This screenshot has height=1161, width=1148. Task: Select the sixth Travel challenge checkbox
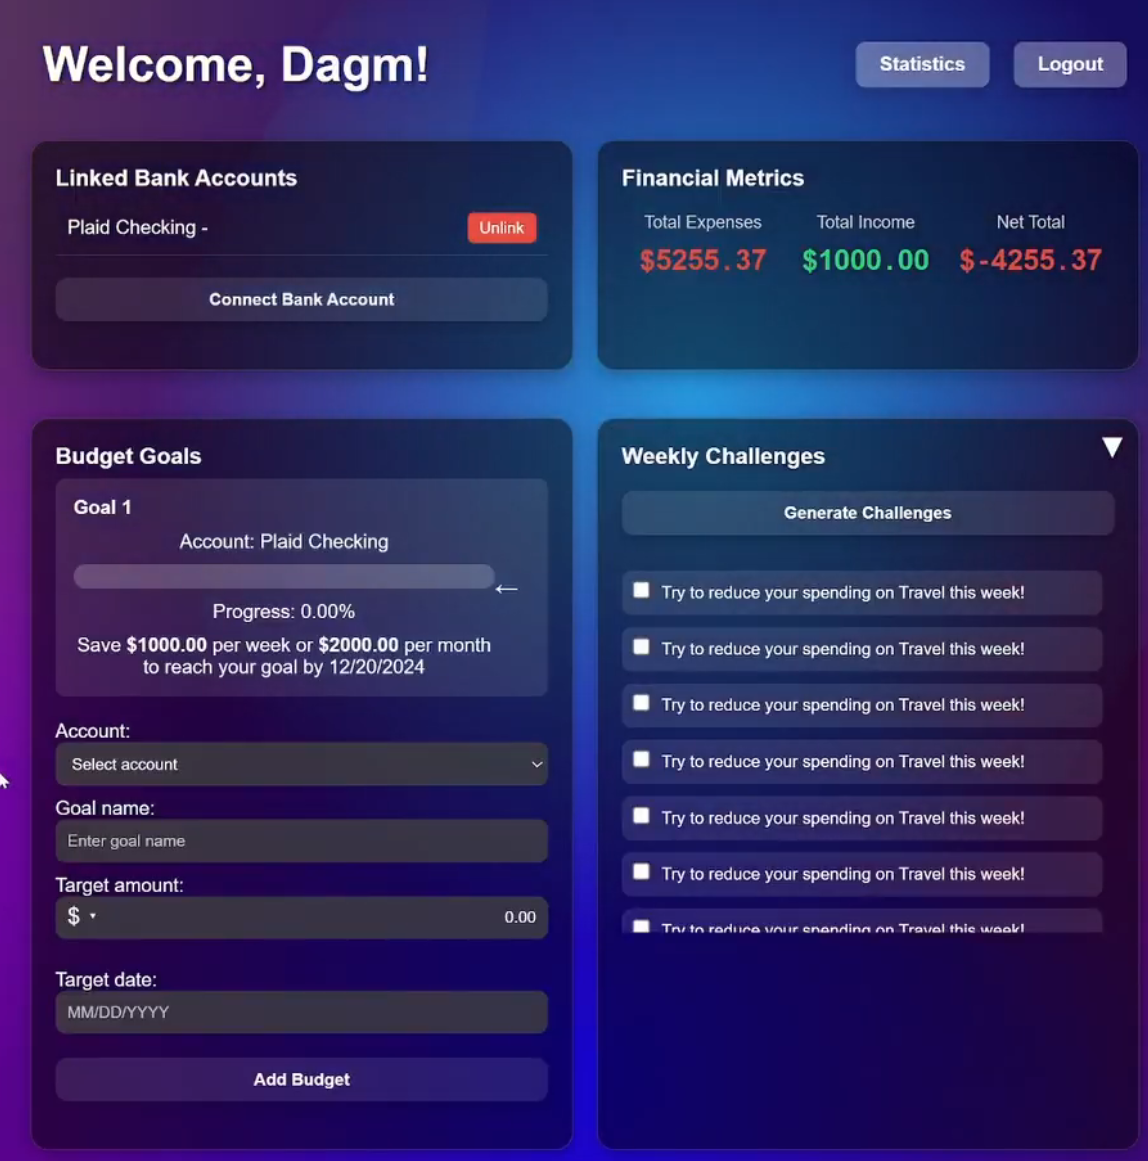tap(641, 872)
